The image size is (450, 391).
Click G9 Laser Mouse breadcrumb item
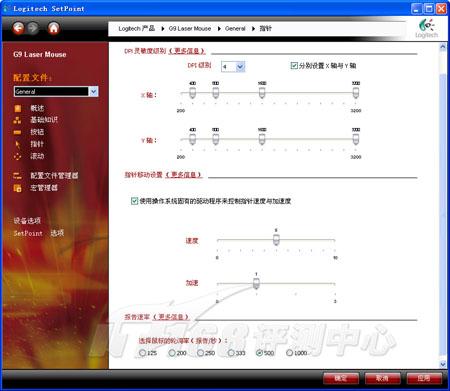190,29
